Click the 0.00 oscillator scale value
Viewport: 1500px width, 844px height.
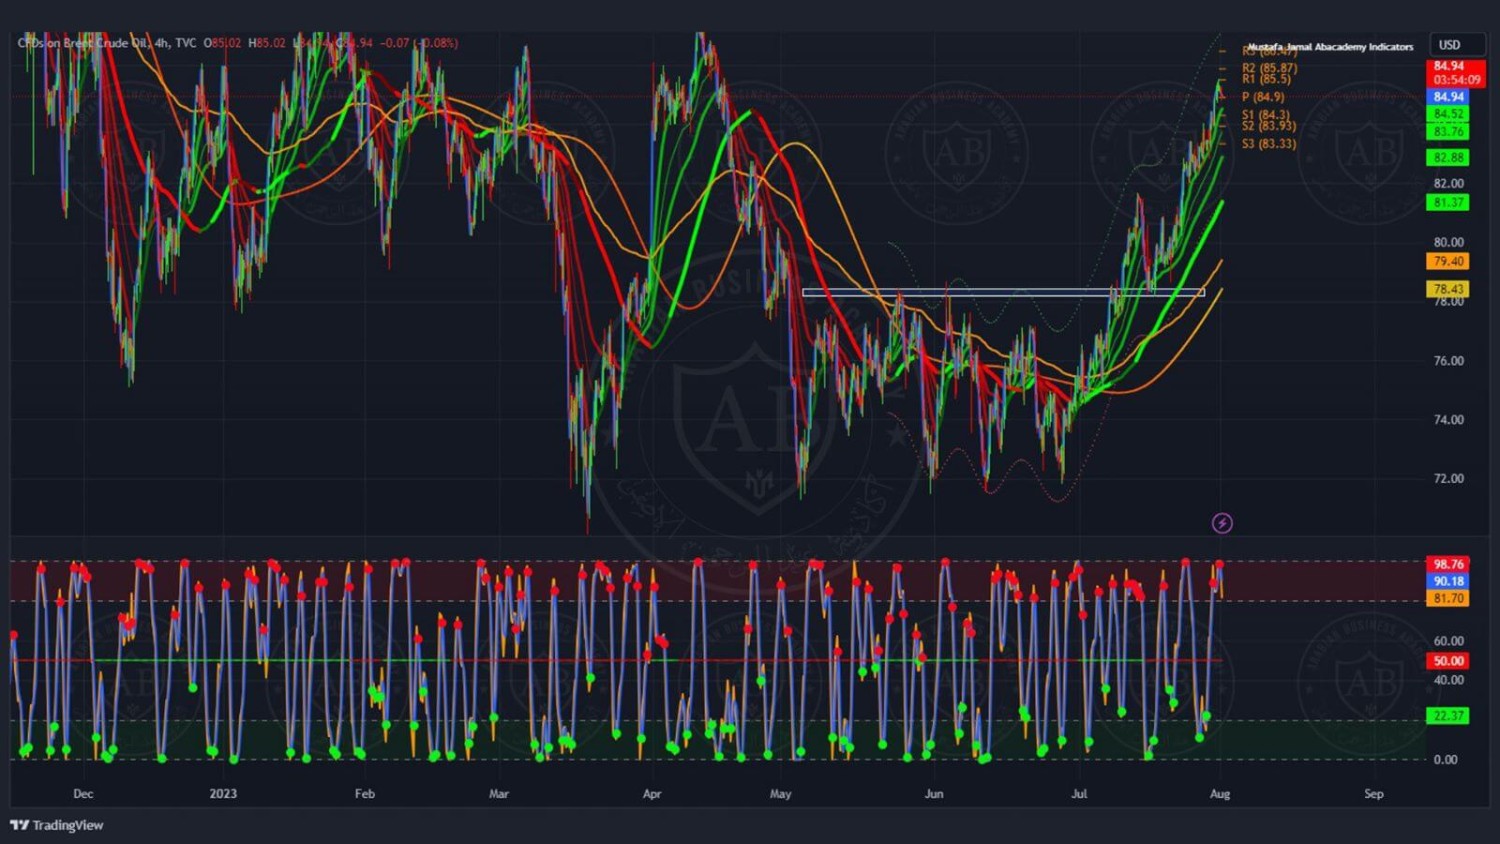pos(1445,760)
